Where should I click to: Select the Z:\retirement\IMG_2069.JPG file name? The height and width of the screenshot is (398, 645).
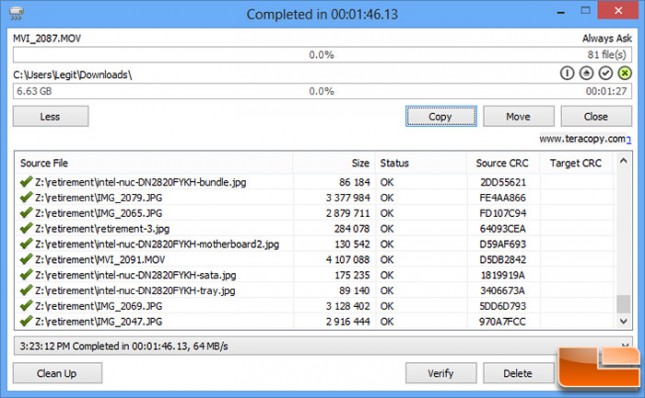pos(99,306)
